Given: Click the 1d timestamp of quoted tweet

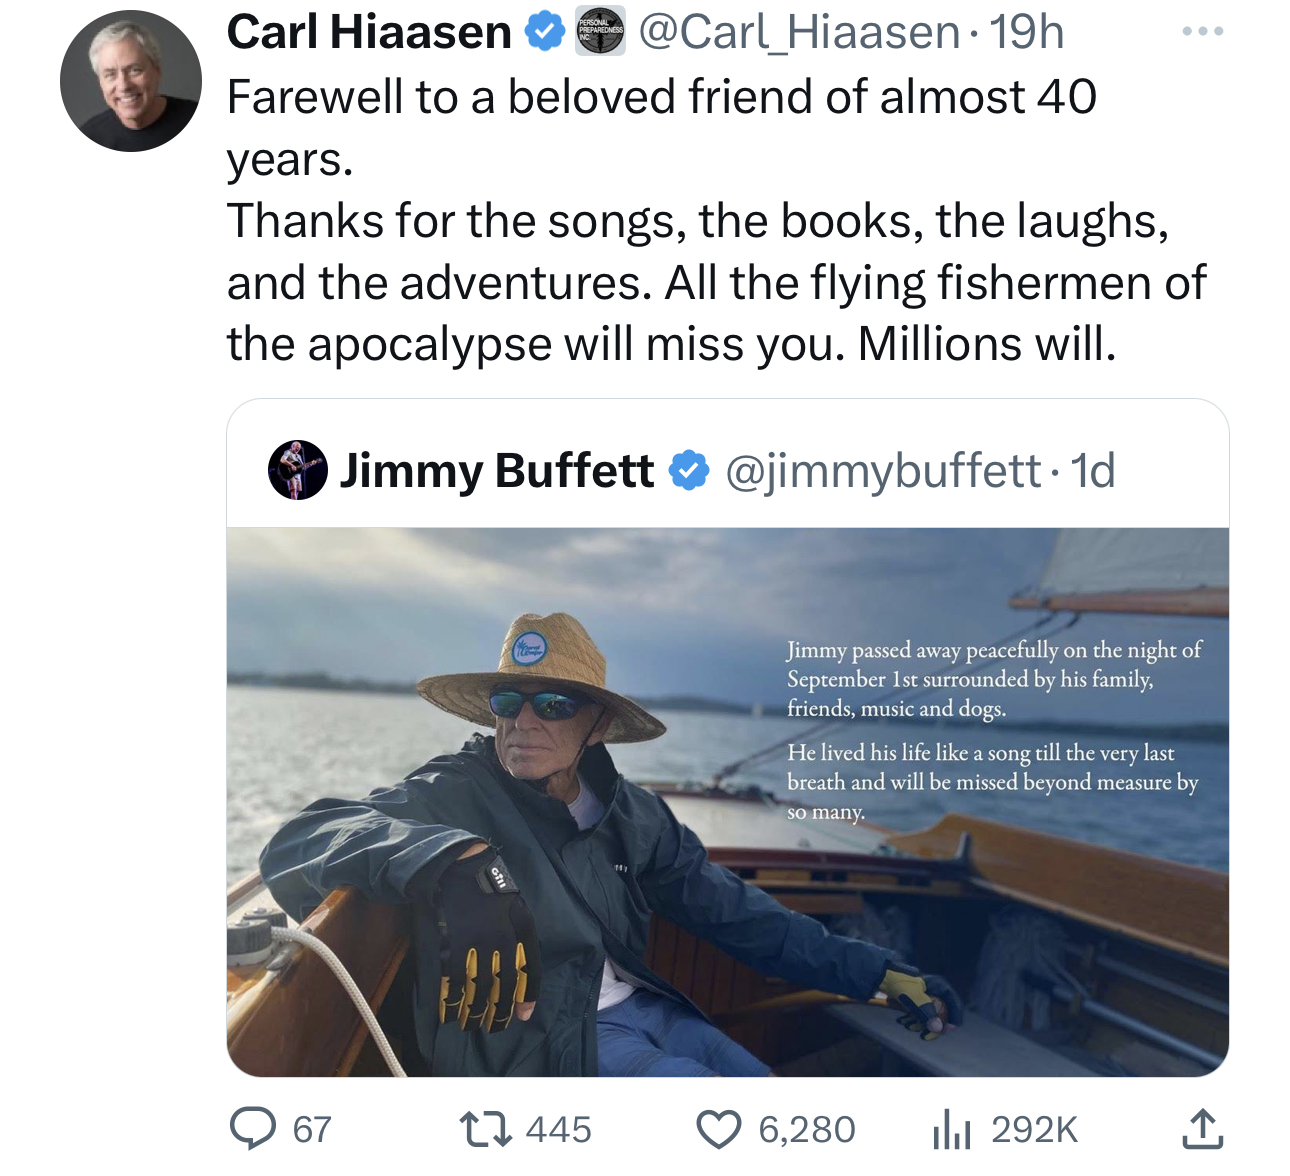Looking at the screenshot, I should pos(1092,470).
